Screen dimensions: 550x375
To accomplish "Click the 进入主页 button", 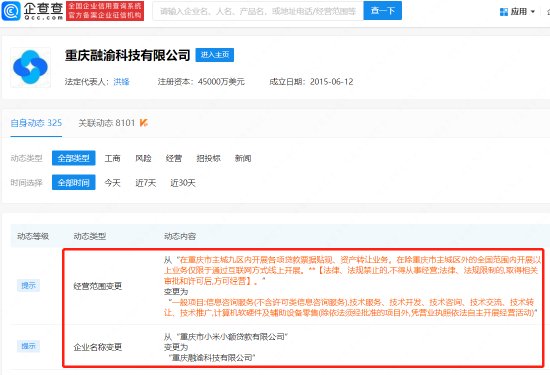I will click(215, 55).
